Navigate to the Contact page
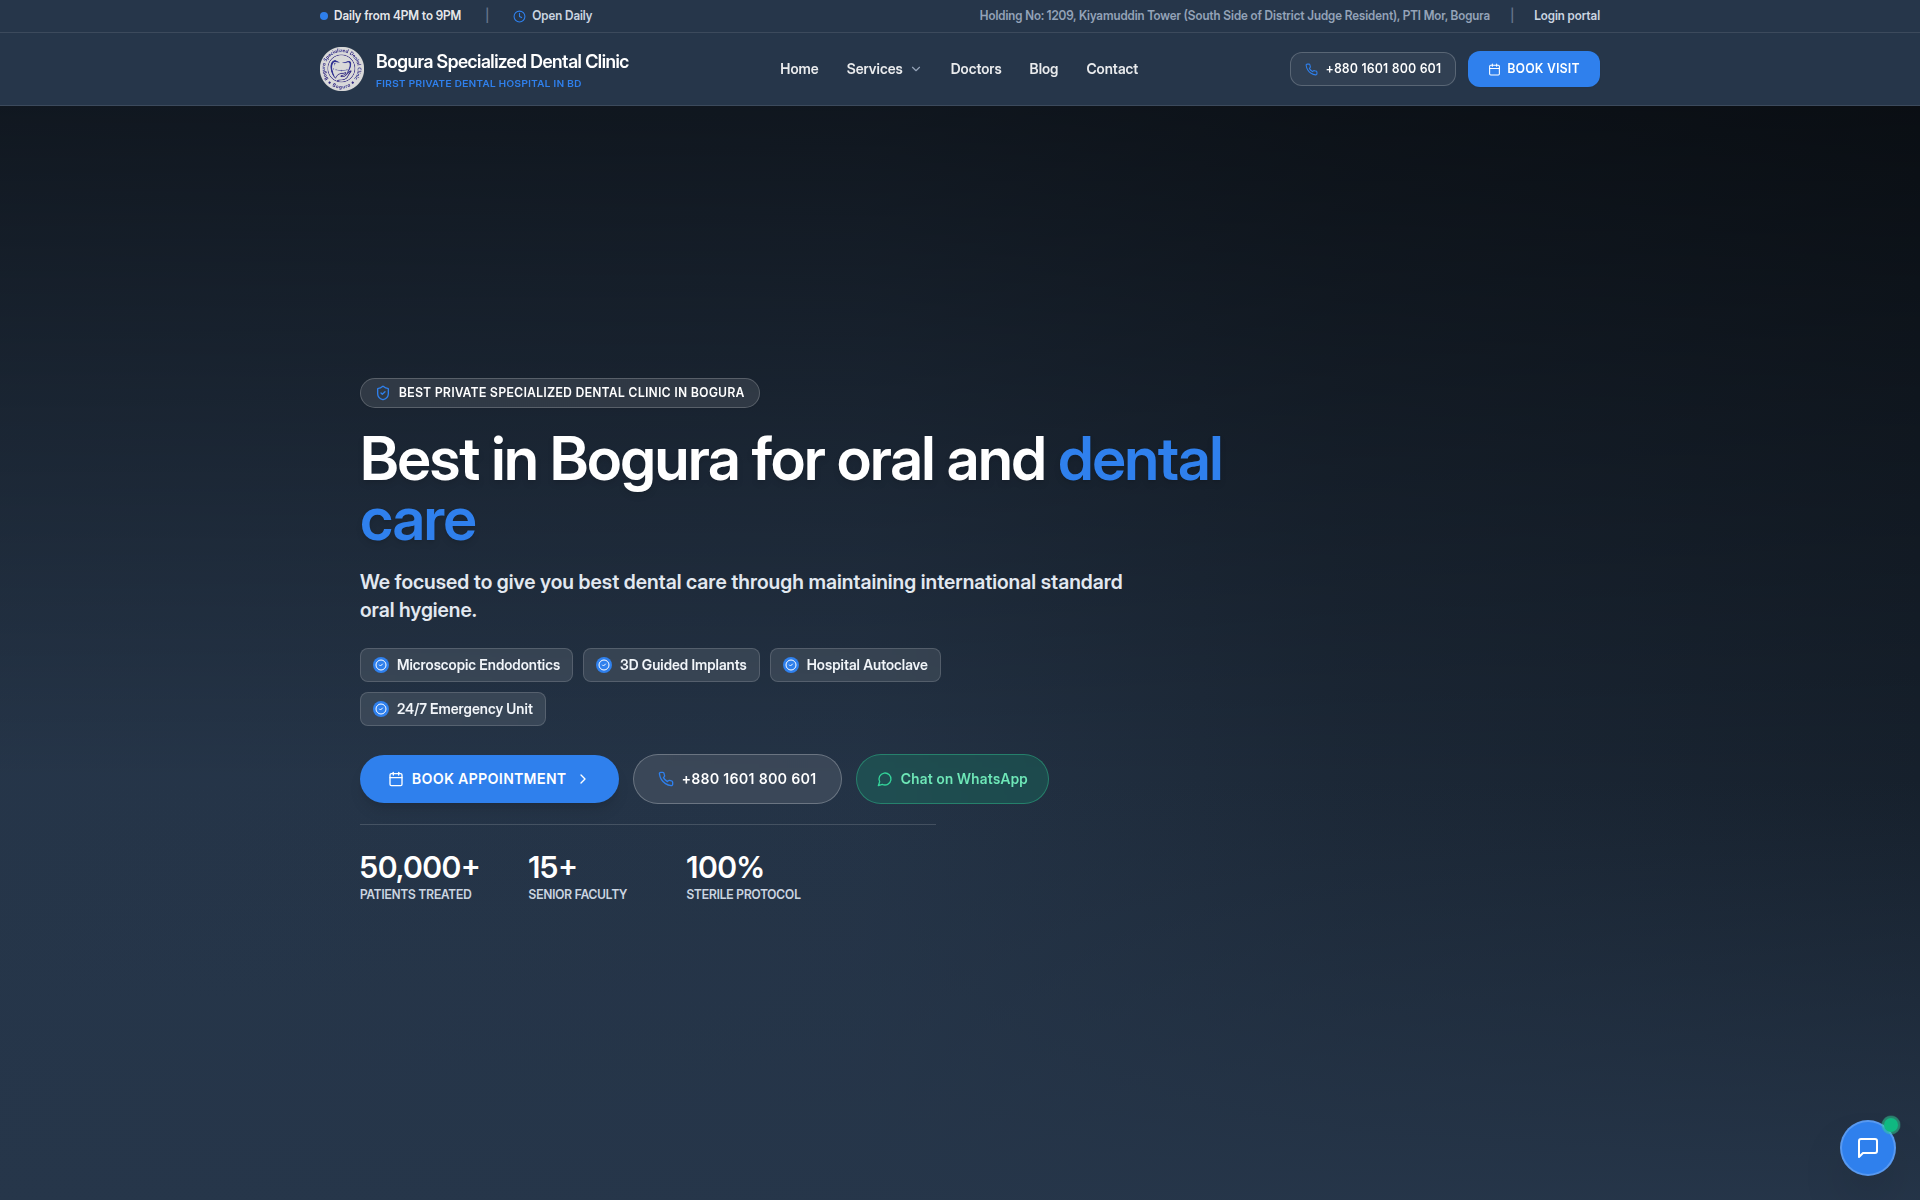 point(1112,69)
